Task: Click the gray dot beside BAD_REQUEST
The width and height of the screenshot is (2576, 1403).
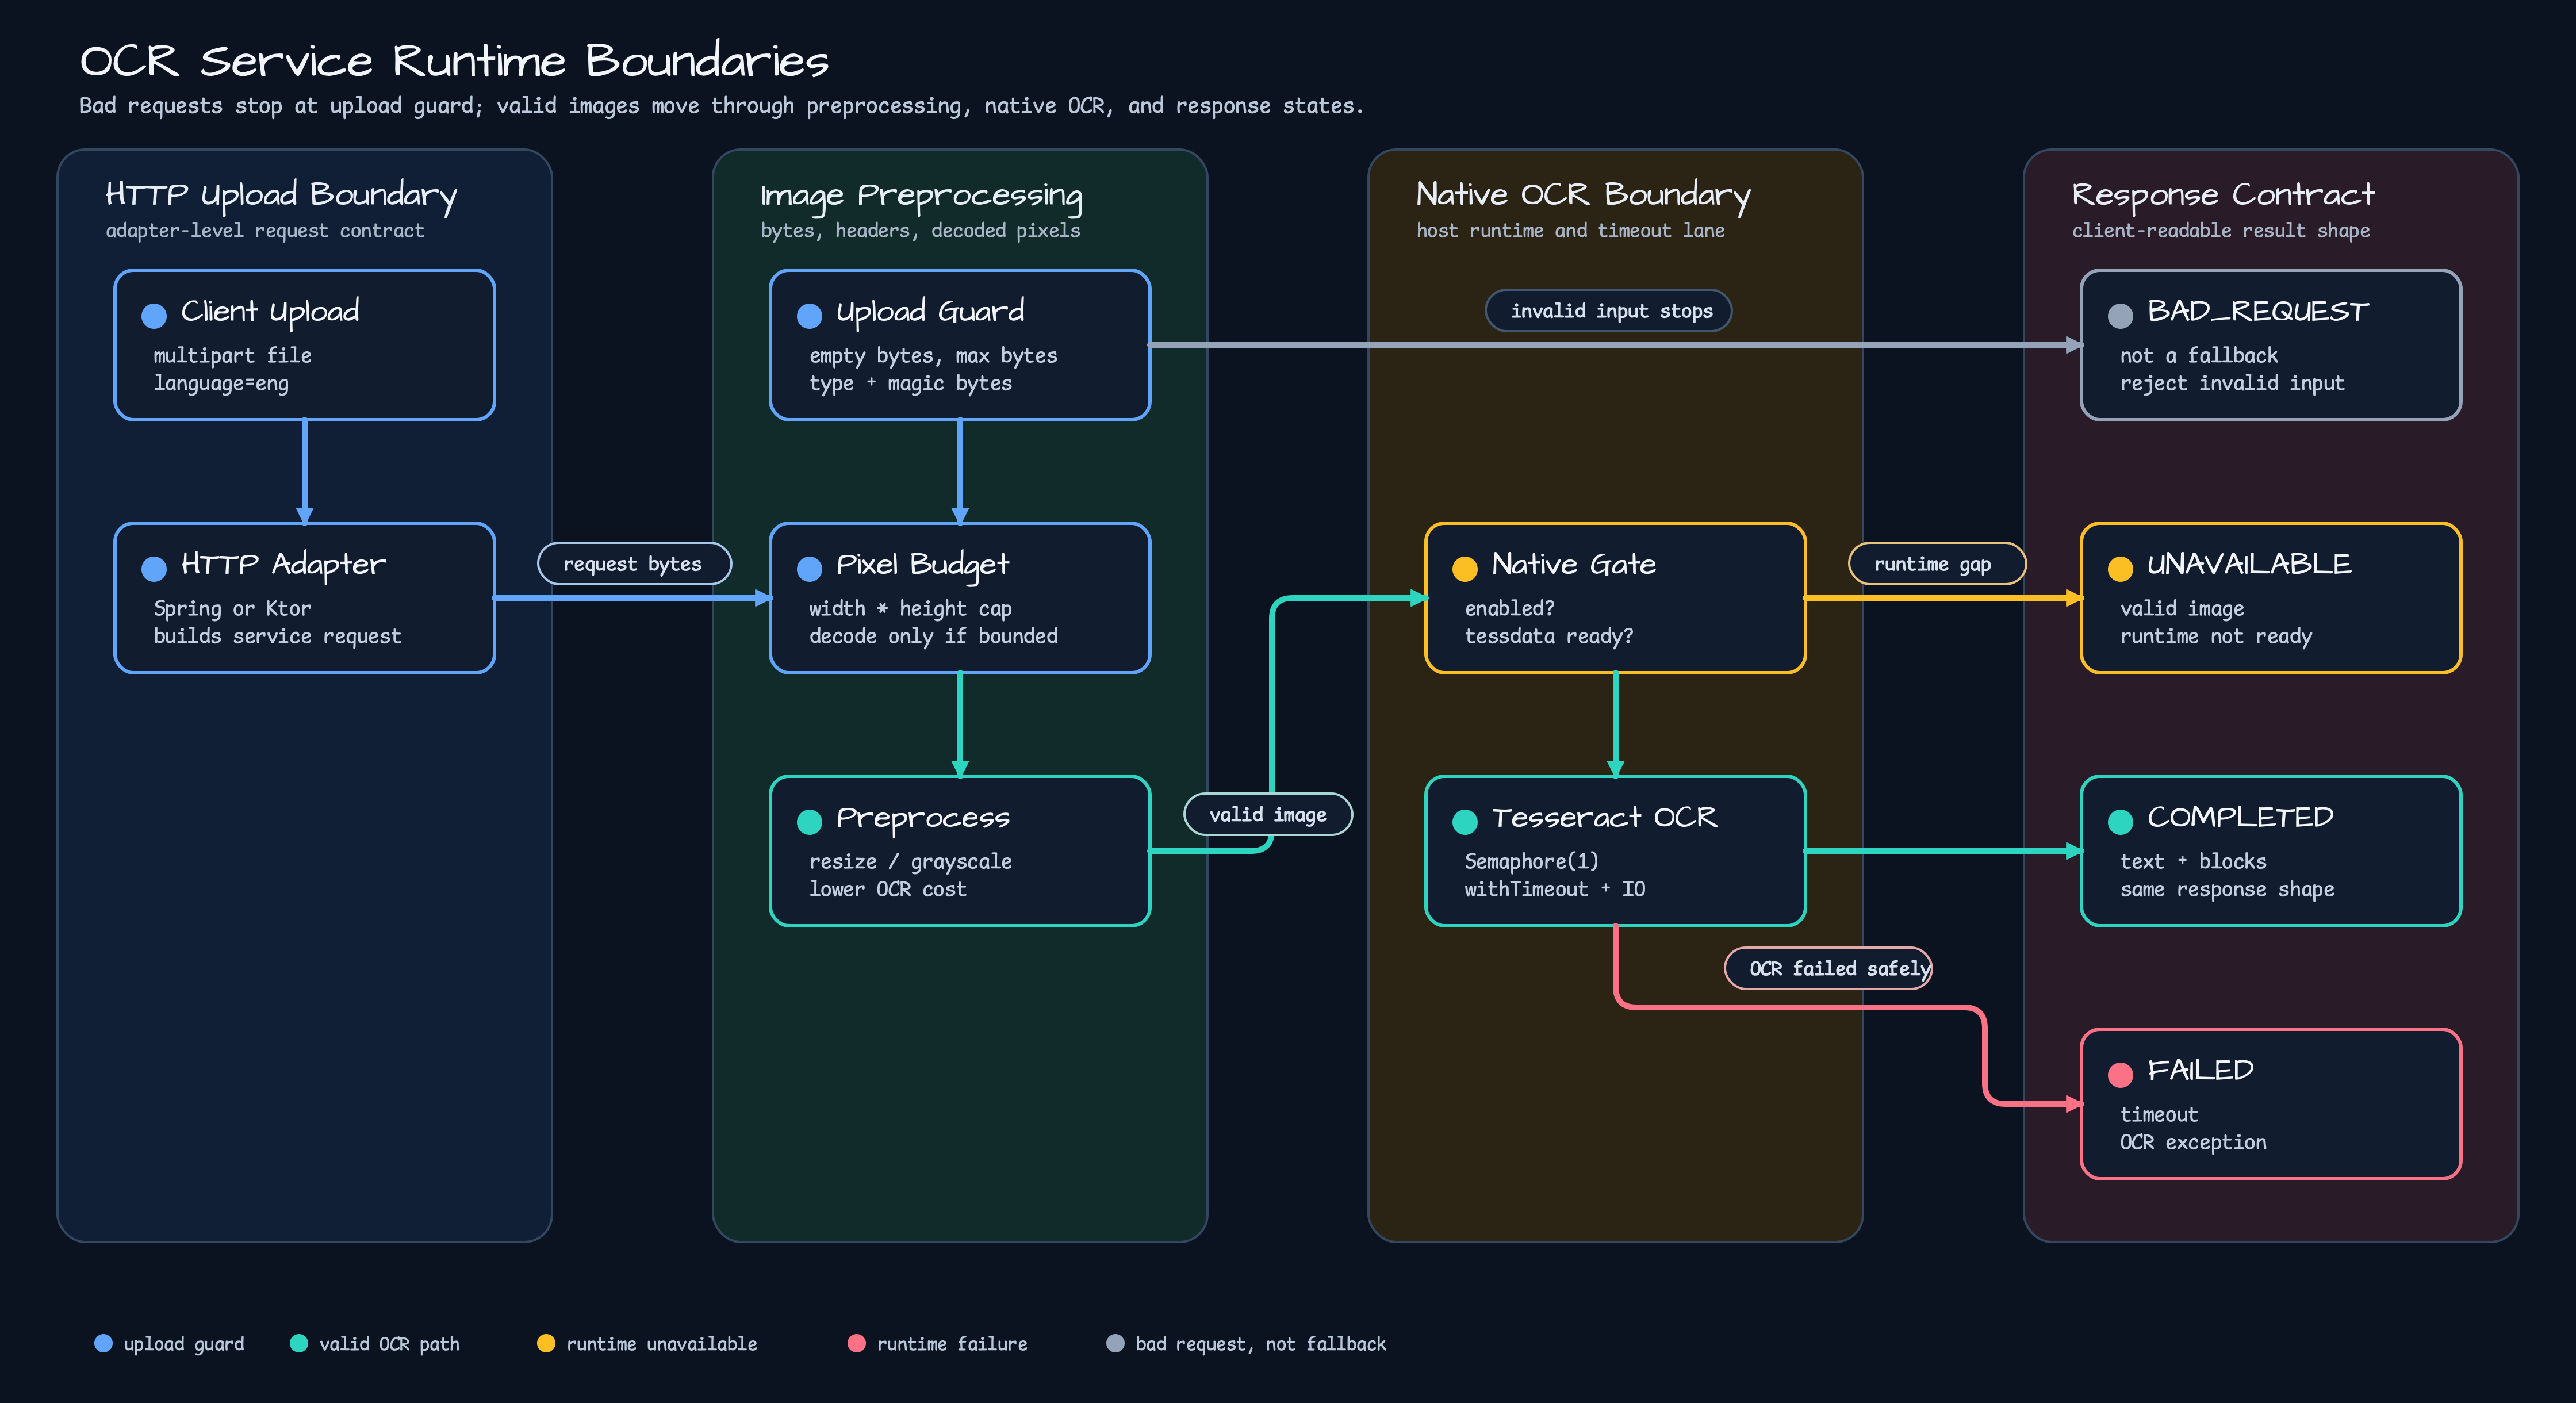Action: [2120, 316]
